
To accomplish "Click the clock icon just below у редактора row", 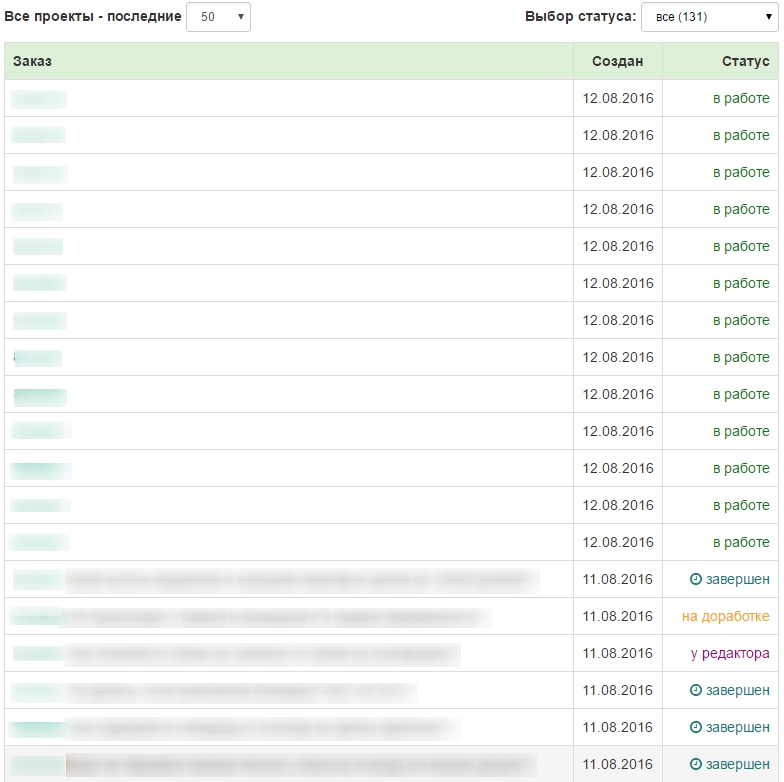I will [696, 690].
